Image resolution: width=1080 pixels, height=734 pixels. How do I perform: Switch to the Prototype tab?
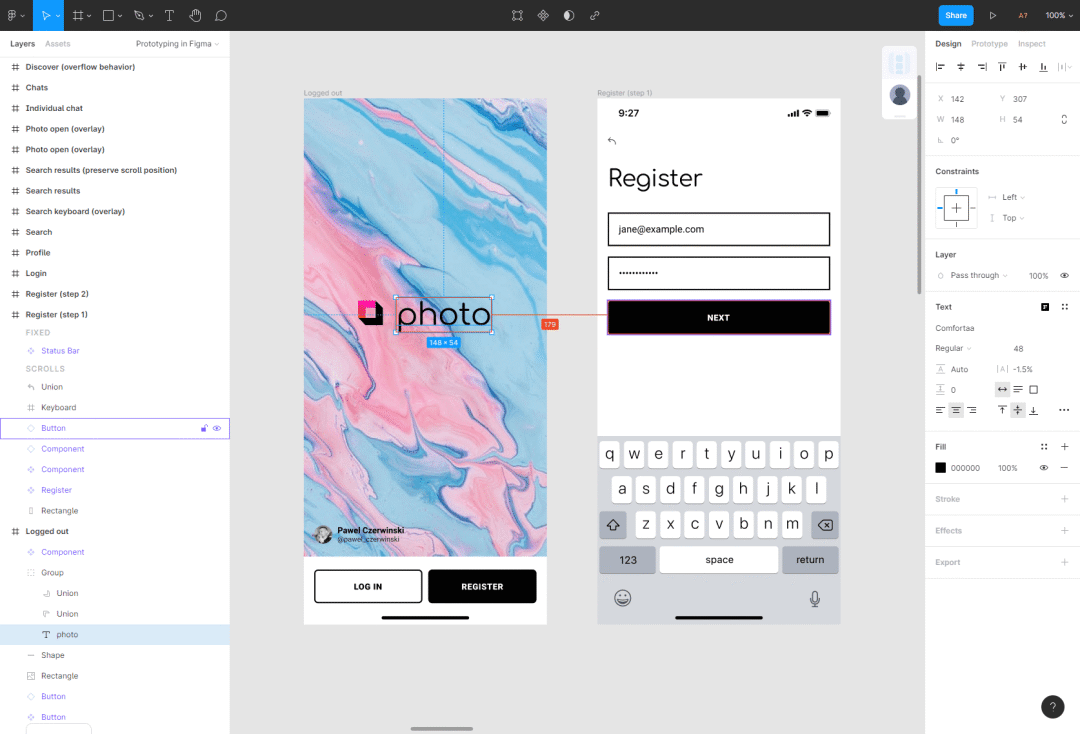tap(989, 44)
